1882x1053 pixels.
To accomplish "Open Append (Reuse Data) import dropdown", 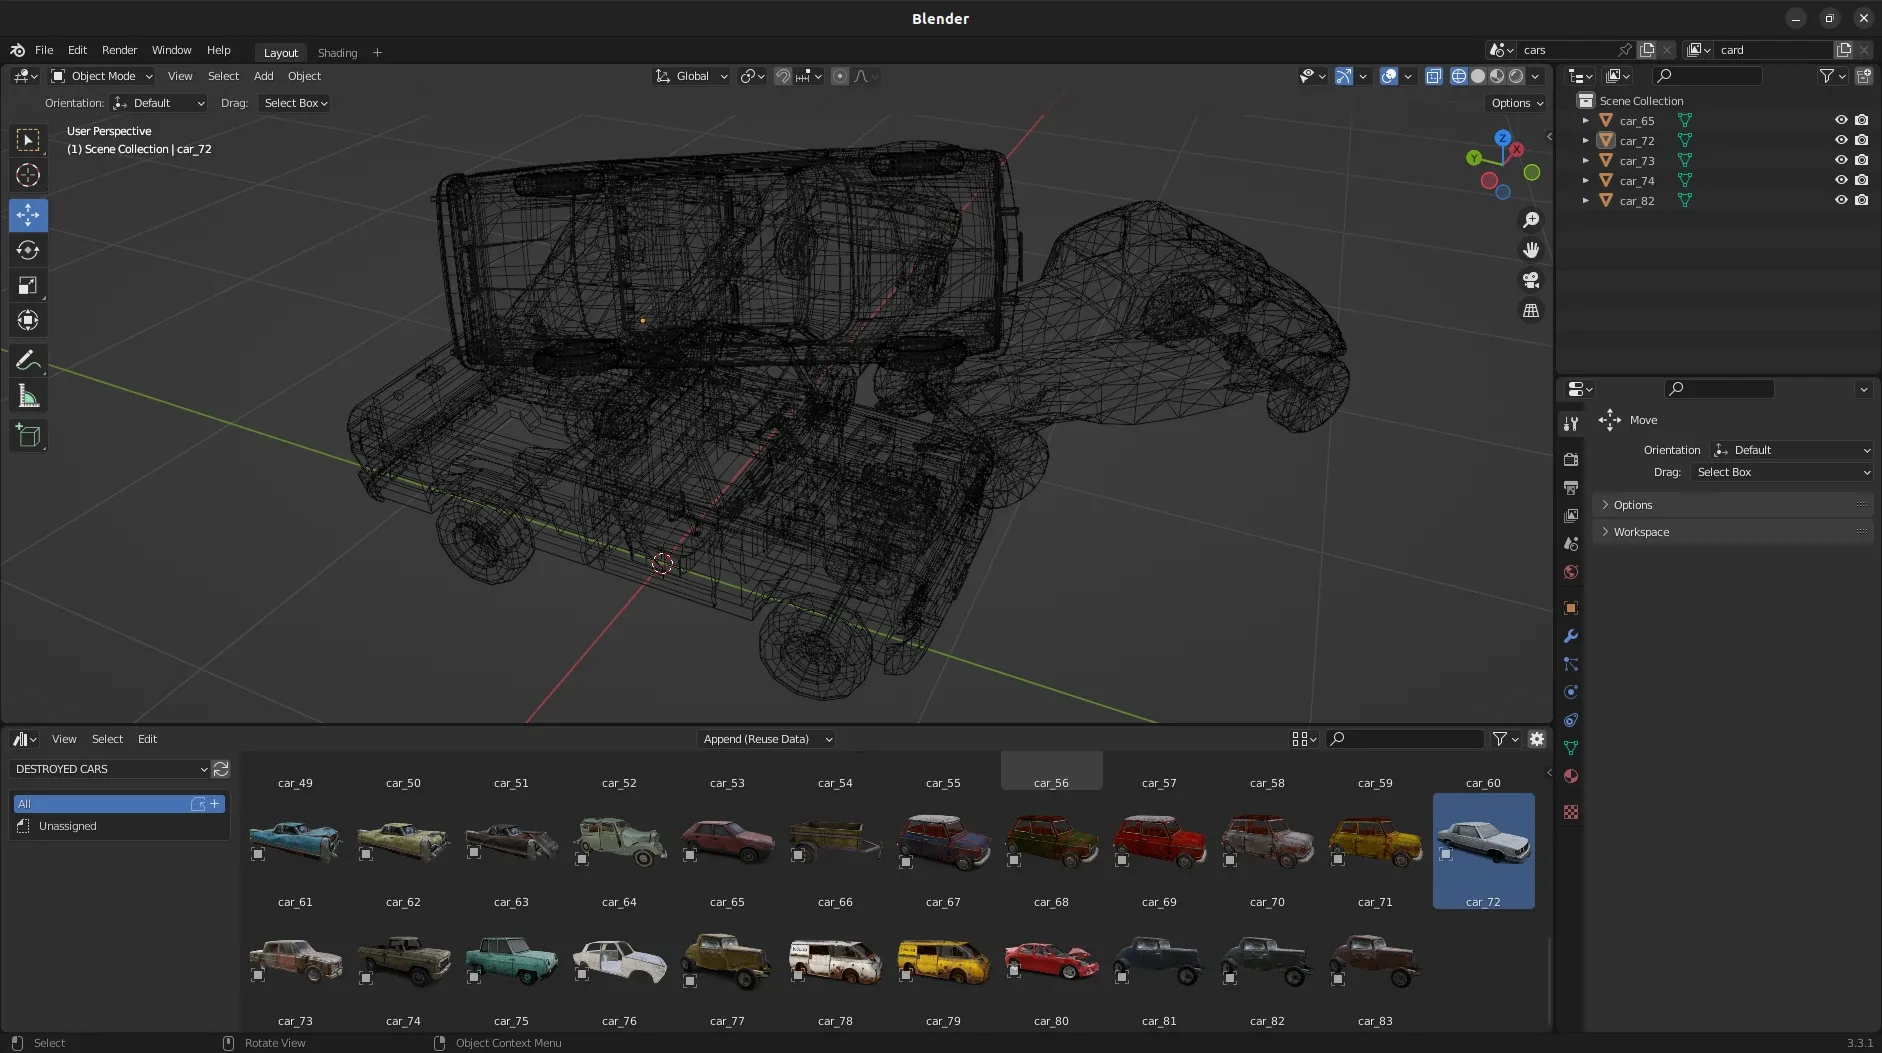I will click(766, 739).
